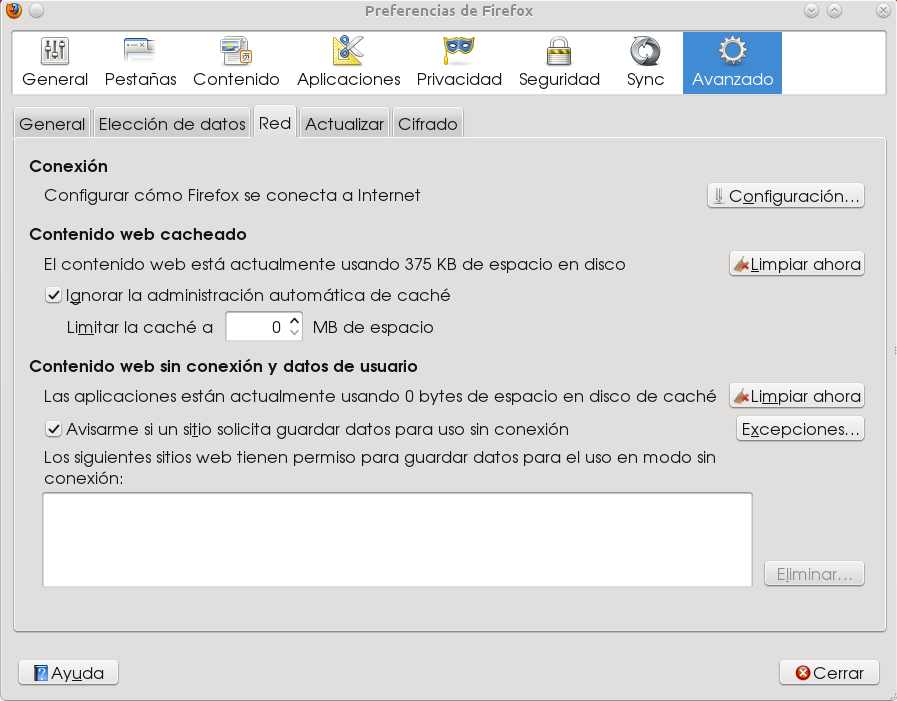Screen dimensions: 897x701
Task: Click inside the offline sites list box
Action: tap(398, 540)
